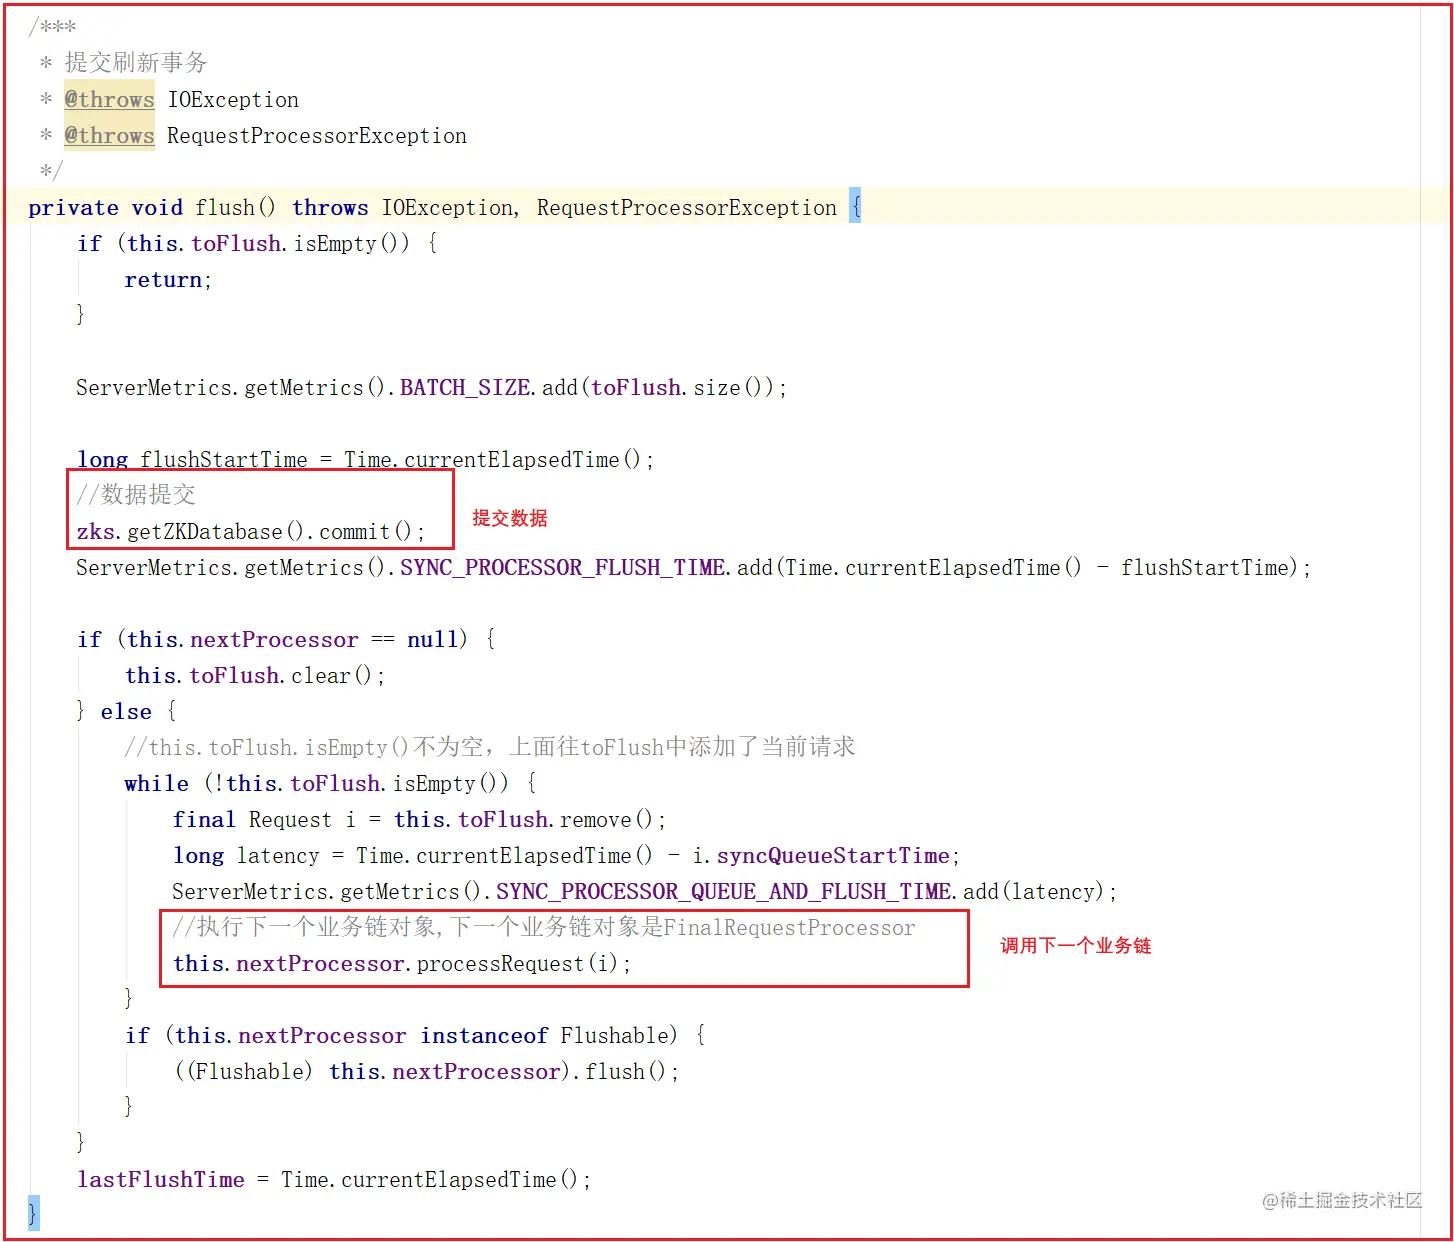Screen dimensions: 1454x1242
Task: Click the @throws tag before IOException in Javadoc
Action: coord(109,100)
